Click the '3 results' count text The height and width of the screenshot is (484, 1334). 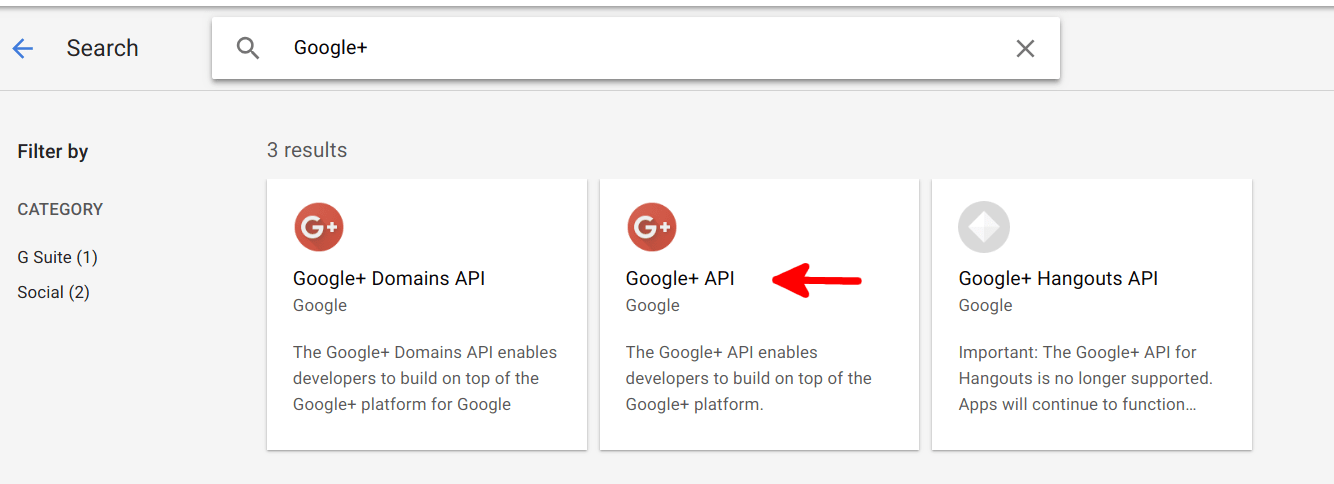(x=307, y=150)
